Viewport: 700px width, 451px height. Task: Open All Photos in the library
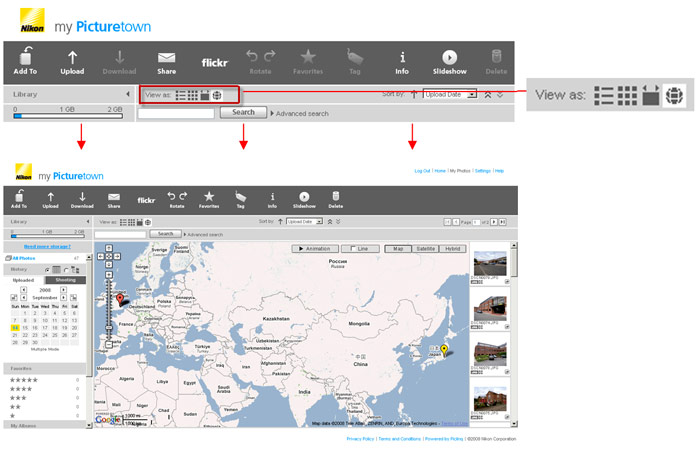click(24, 258)
